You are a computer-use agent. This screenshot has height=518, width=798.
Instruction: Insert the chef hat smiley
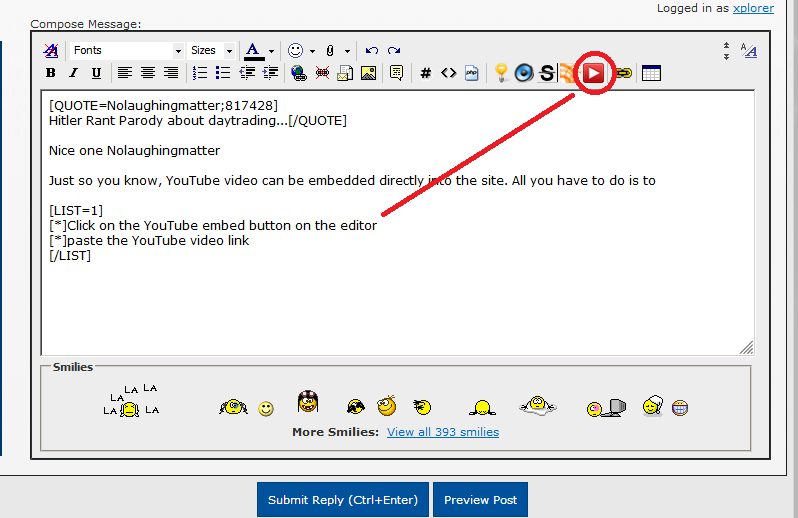point(652,406)
